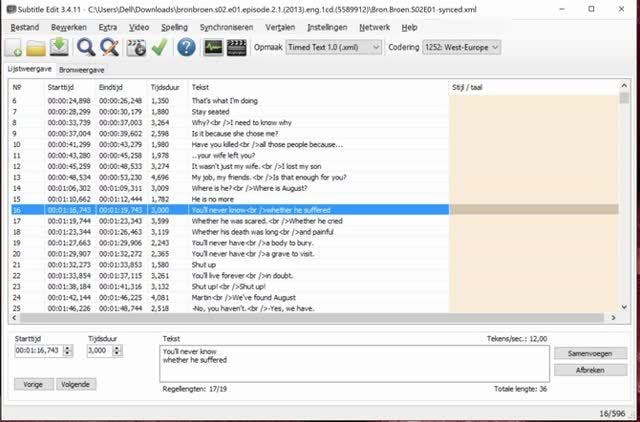Toggle the waveform display icon

213,47
